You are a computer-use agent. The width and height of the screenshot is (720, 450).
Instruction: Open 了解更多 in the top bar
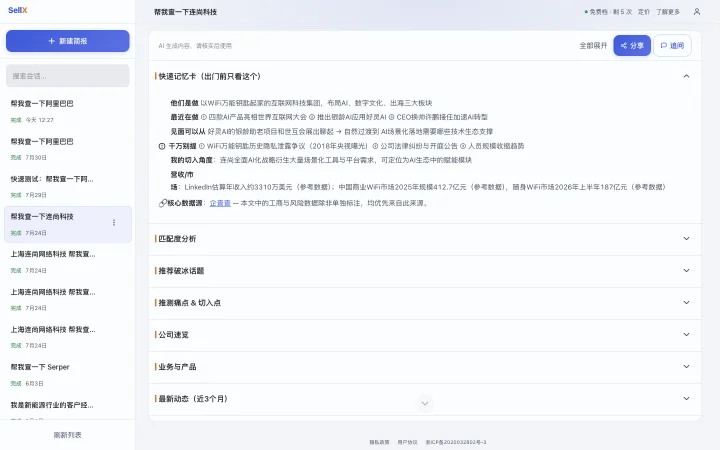[668, 12]
